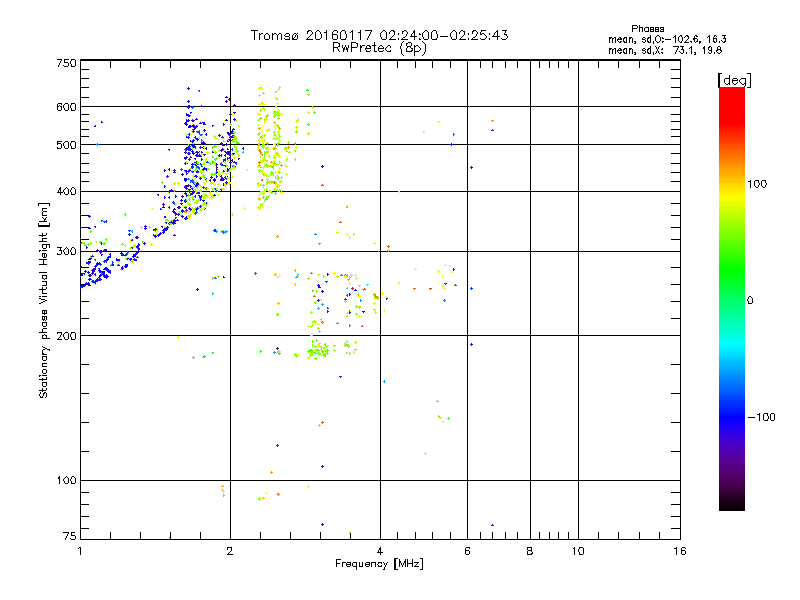The width and height of the screenshot is (800, 600).
Task: Click the colorbar label '-100'
Action: (x=761, y=417)
